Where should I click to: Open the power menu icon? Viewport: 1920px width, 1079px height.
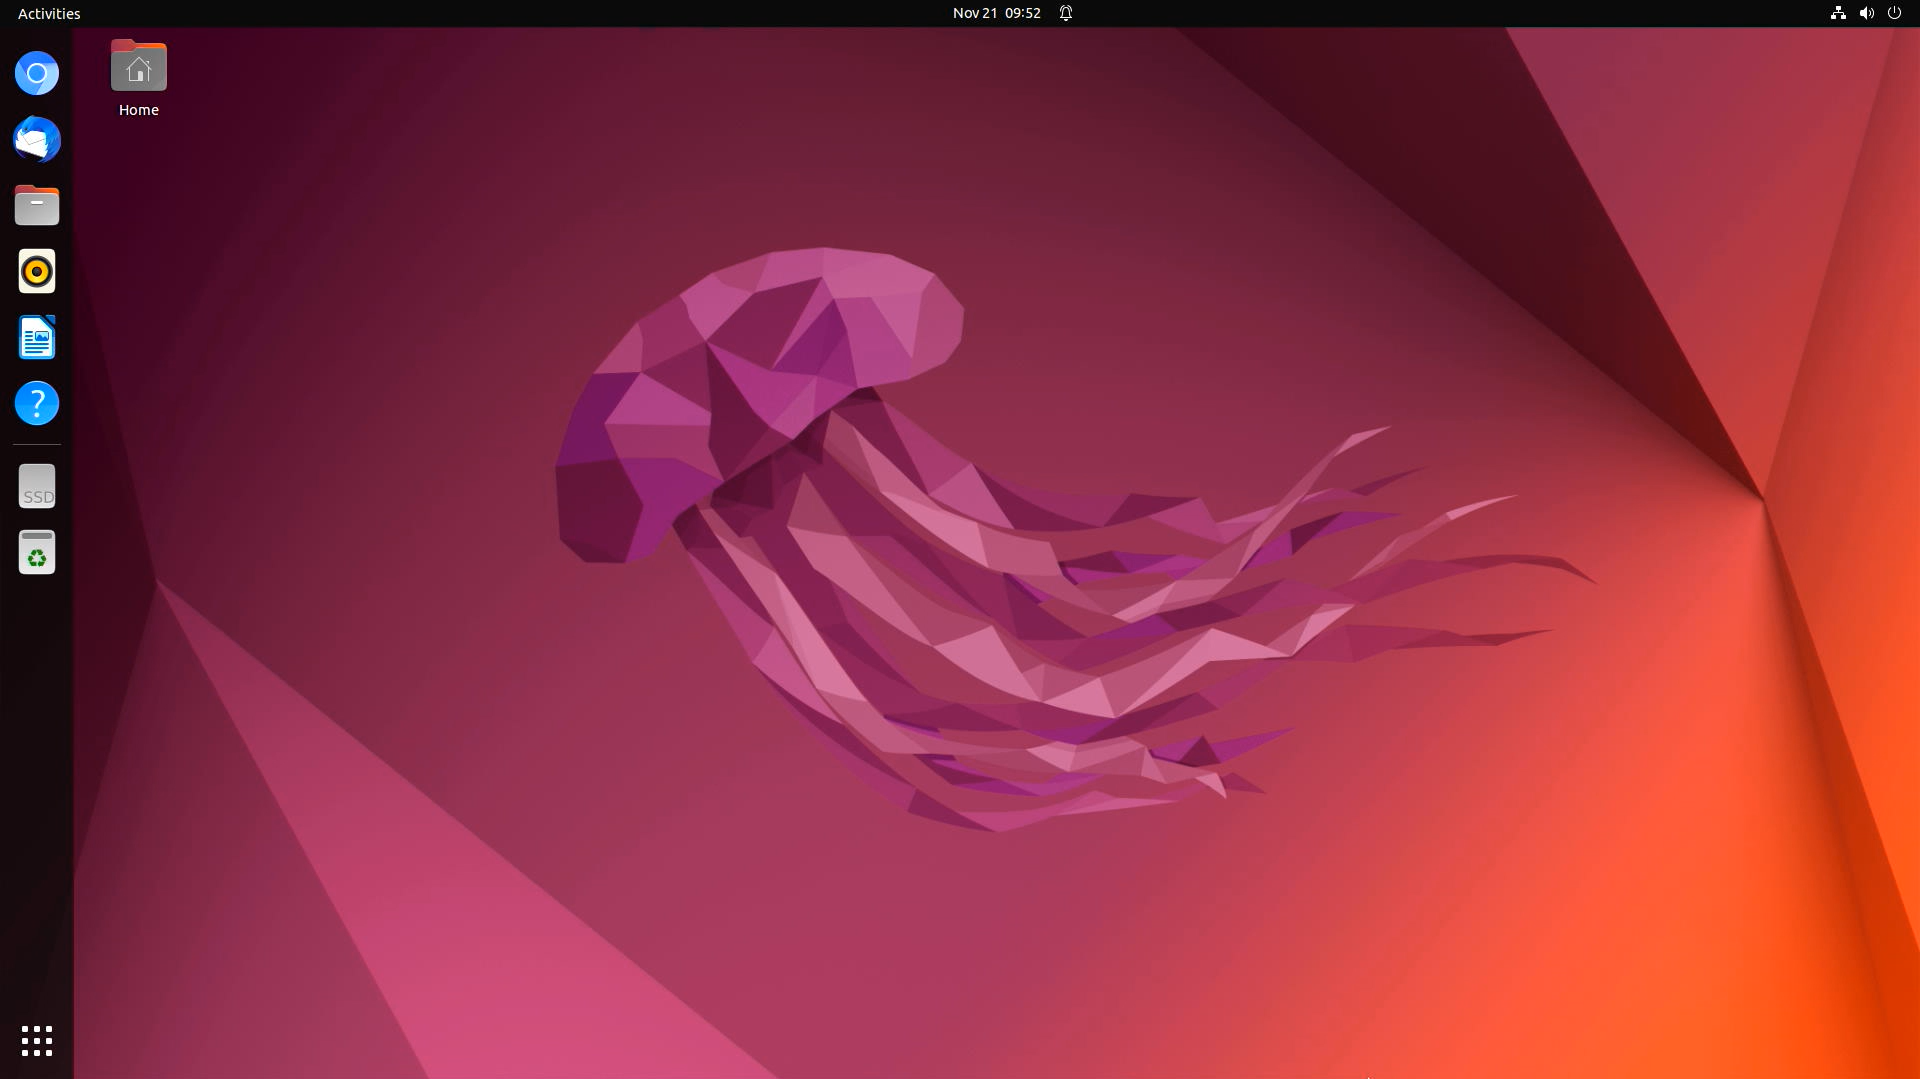1894,13
